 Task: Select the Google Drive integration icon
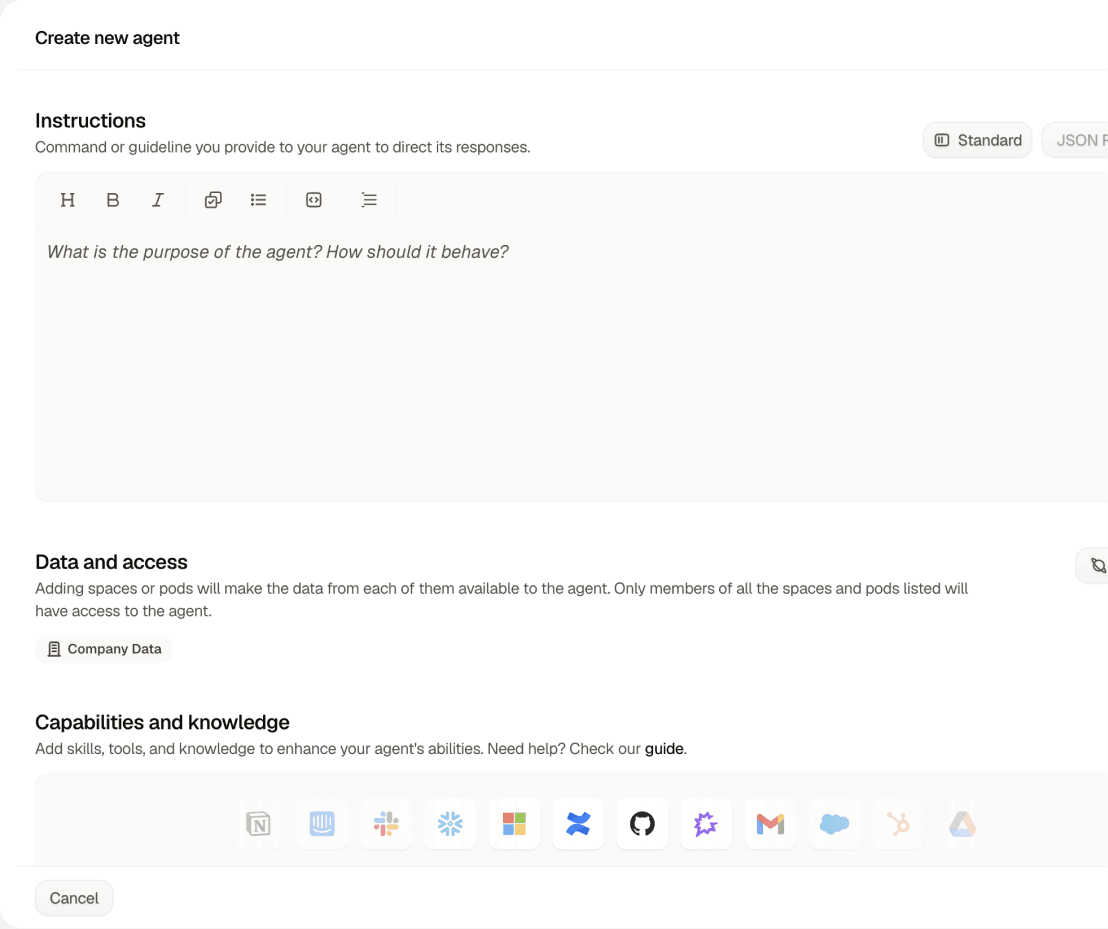click(962, 824)
